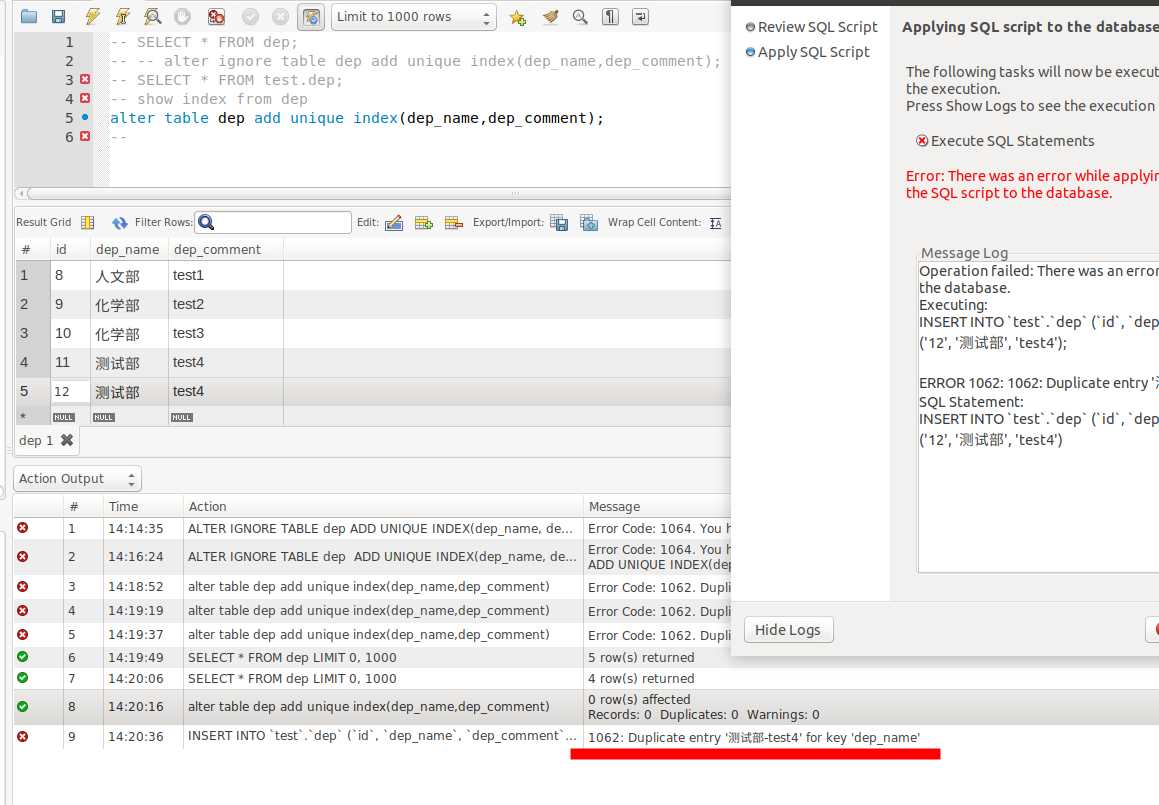
Task: Stop query execution hand icon
Action: (x=183, y=16)
